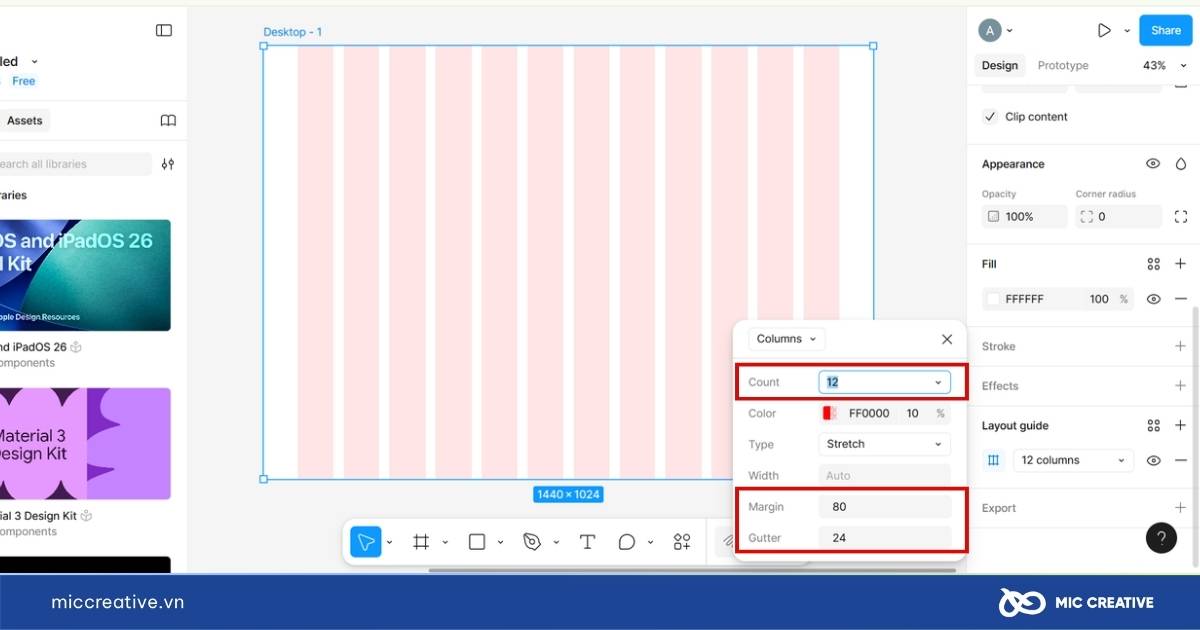1200x630 pixels.
Task: Toggle Fill visibility eye icon
Action: point(1153,299)
